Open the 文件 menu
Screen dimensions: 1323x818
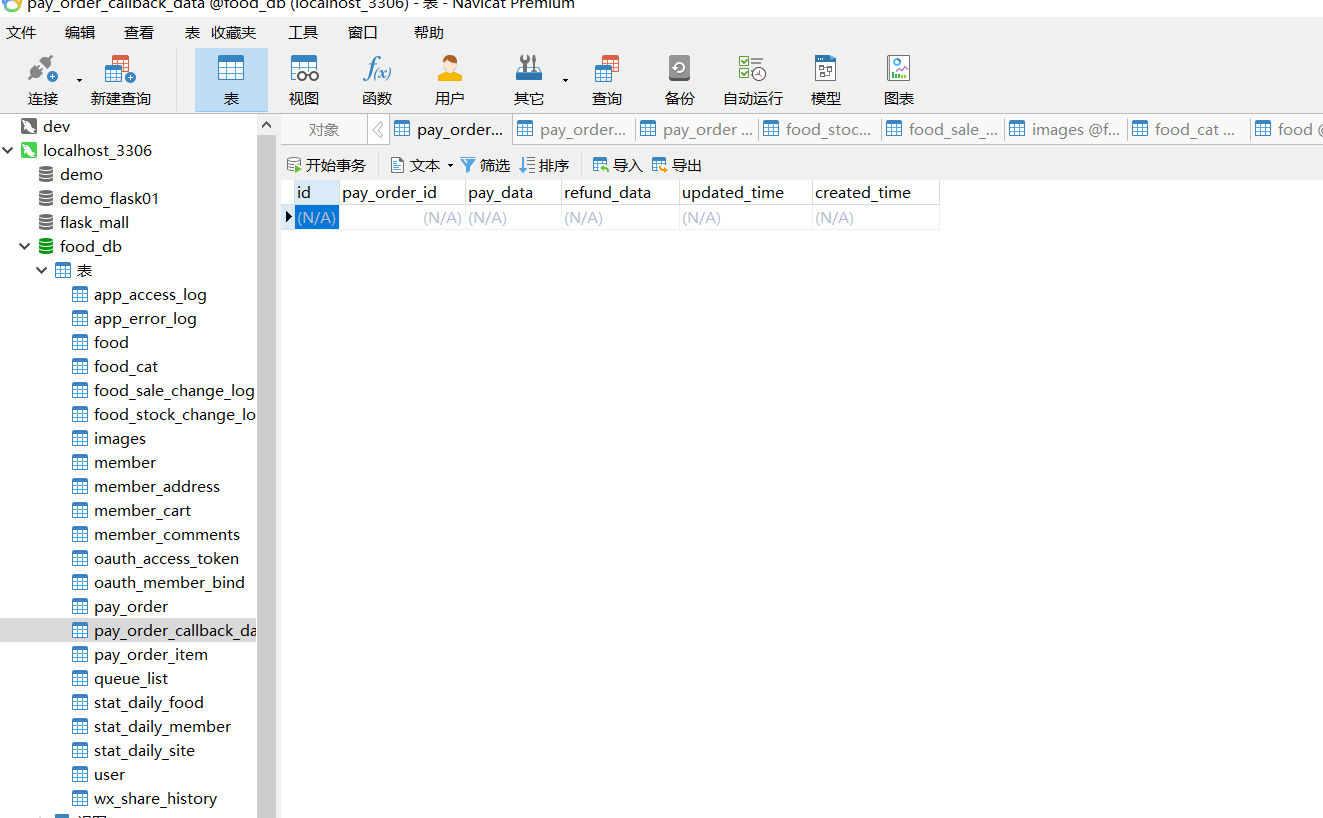click(x=21, y=32)
